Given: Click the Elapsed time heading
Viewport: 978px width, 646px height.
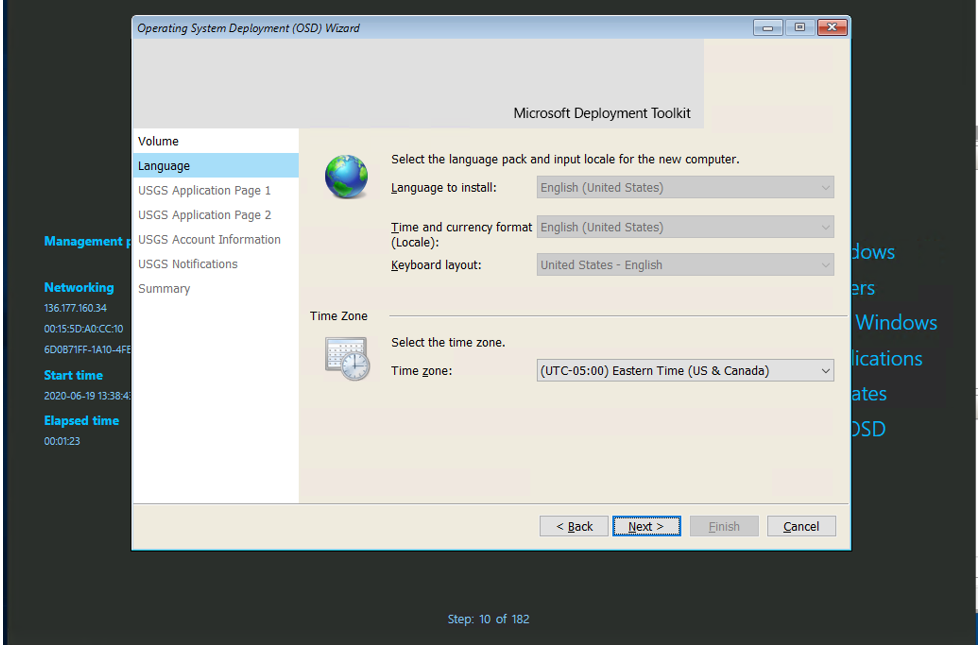Looking at the screenshot, I should coord(82,421).
